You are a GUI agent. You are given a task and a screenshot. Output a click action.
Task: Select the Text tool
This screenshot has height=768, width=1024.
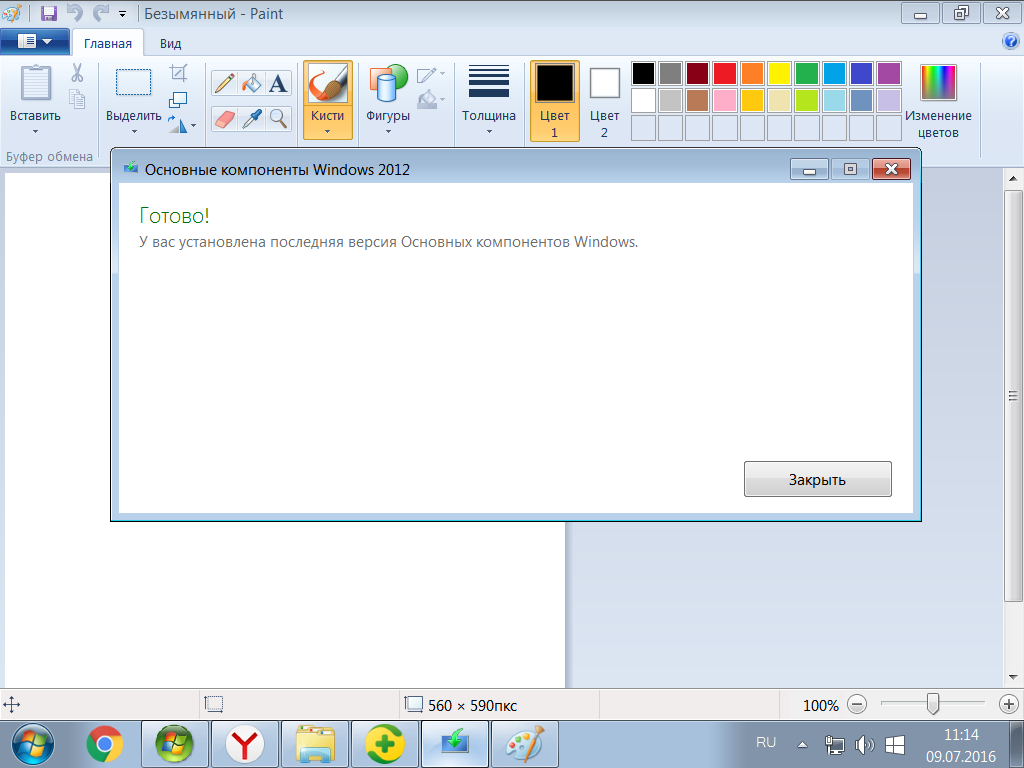(278, 84)
